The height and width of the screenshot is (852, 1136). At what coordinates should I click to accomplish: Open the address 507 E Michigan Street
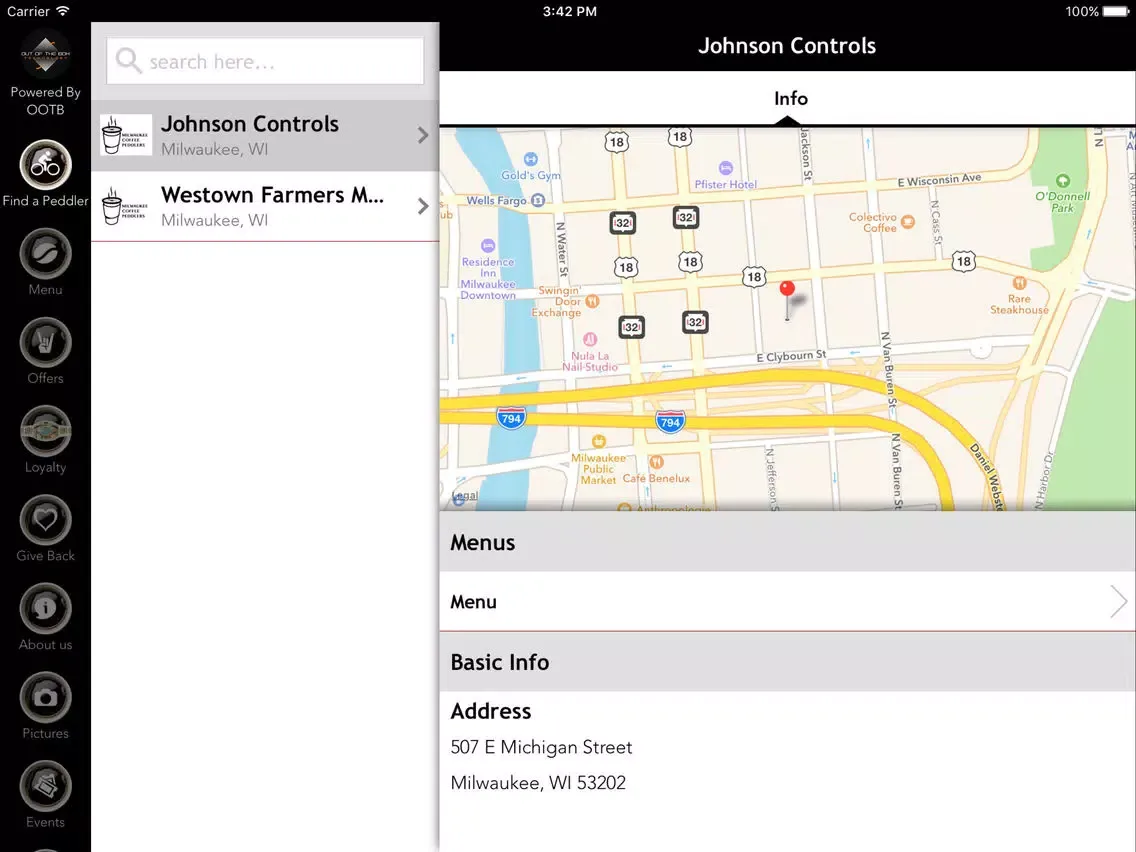[x=541, y=746]
